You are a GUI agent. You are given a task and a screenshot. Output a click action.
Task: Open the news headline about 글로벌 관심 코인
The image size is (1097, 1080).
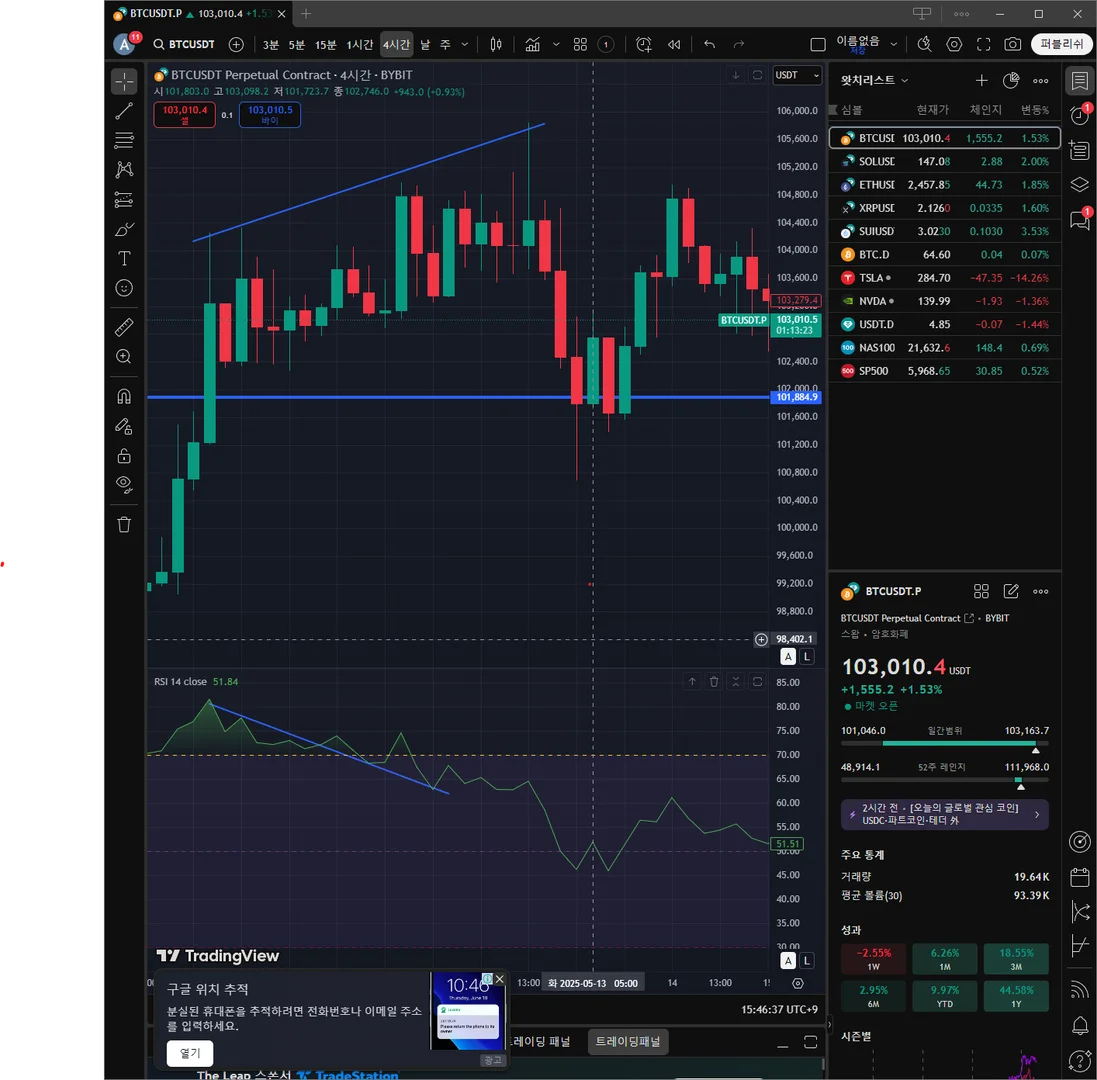pos(944,814)
